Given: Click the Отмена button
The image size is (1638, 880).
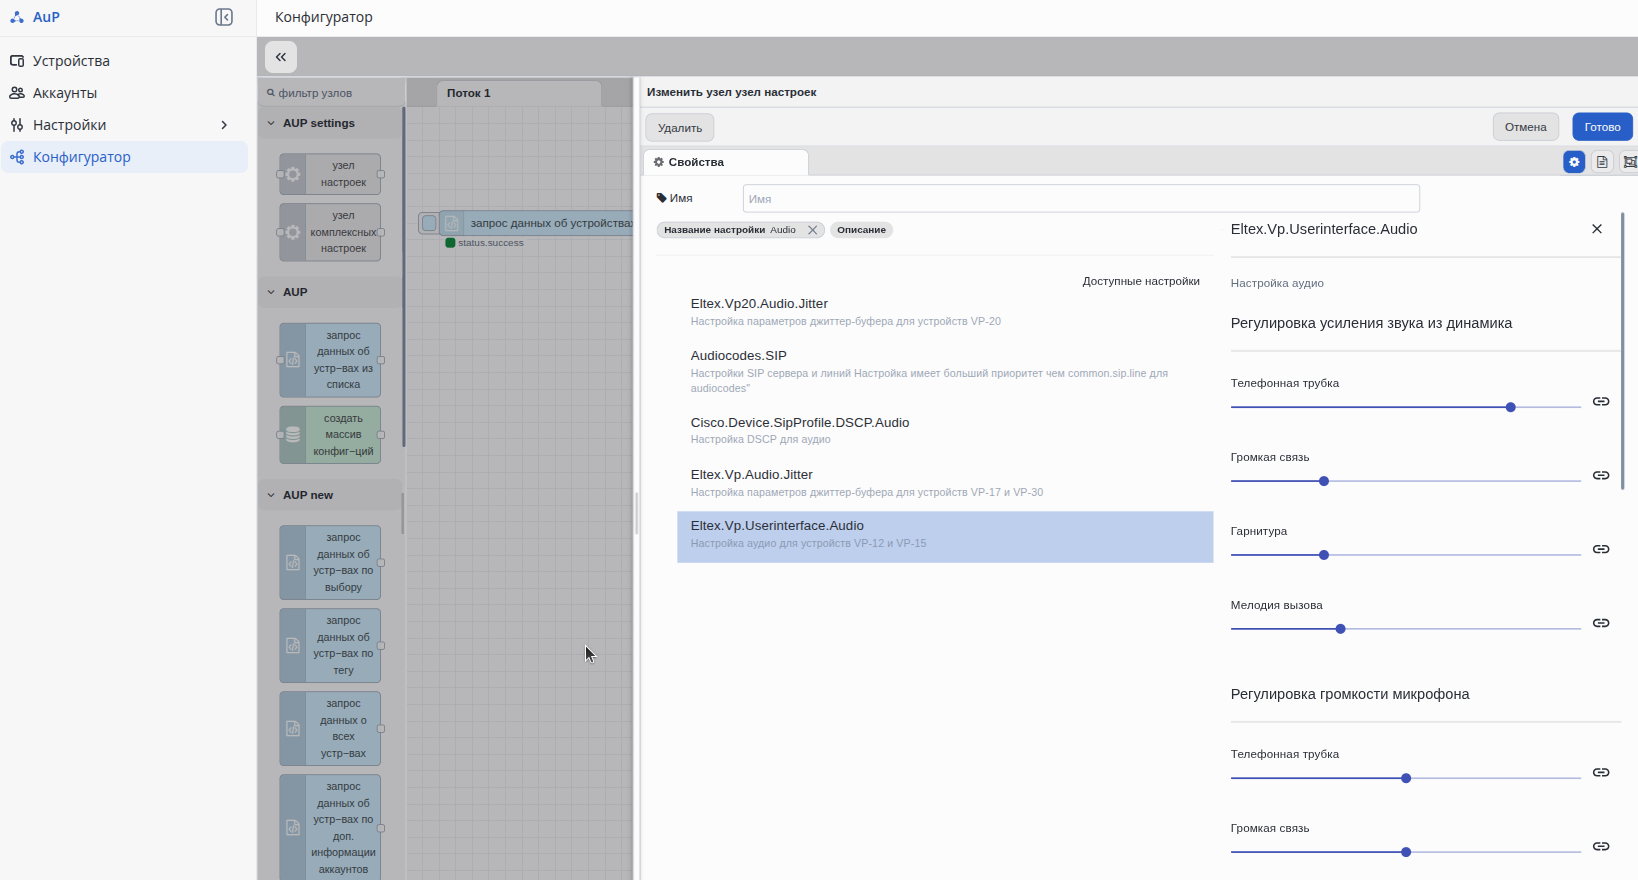Looking at the screenshot, I should (1526, 127).
